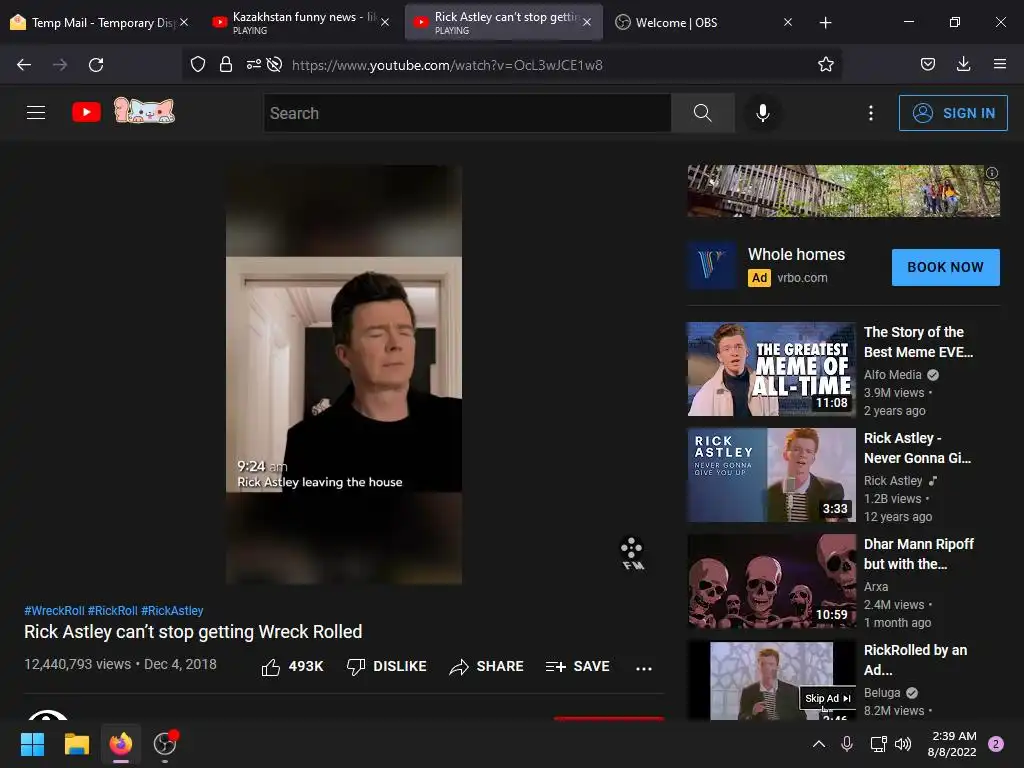Image resolution: width=1024 pixels, height=768 pixels.
Task: Click the Arxa channel name
Action: (x=876, y=586)
